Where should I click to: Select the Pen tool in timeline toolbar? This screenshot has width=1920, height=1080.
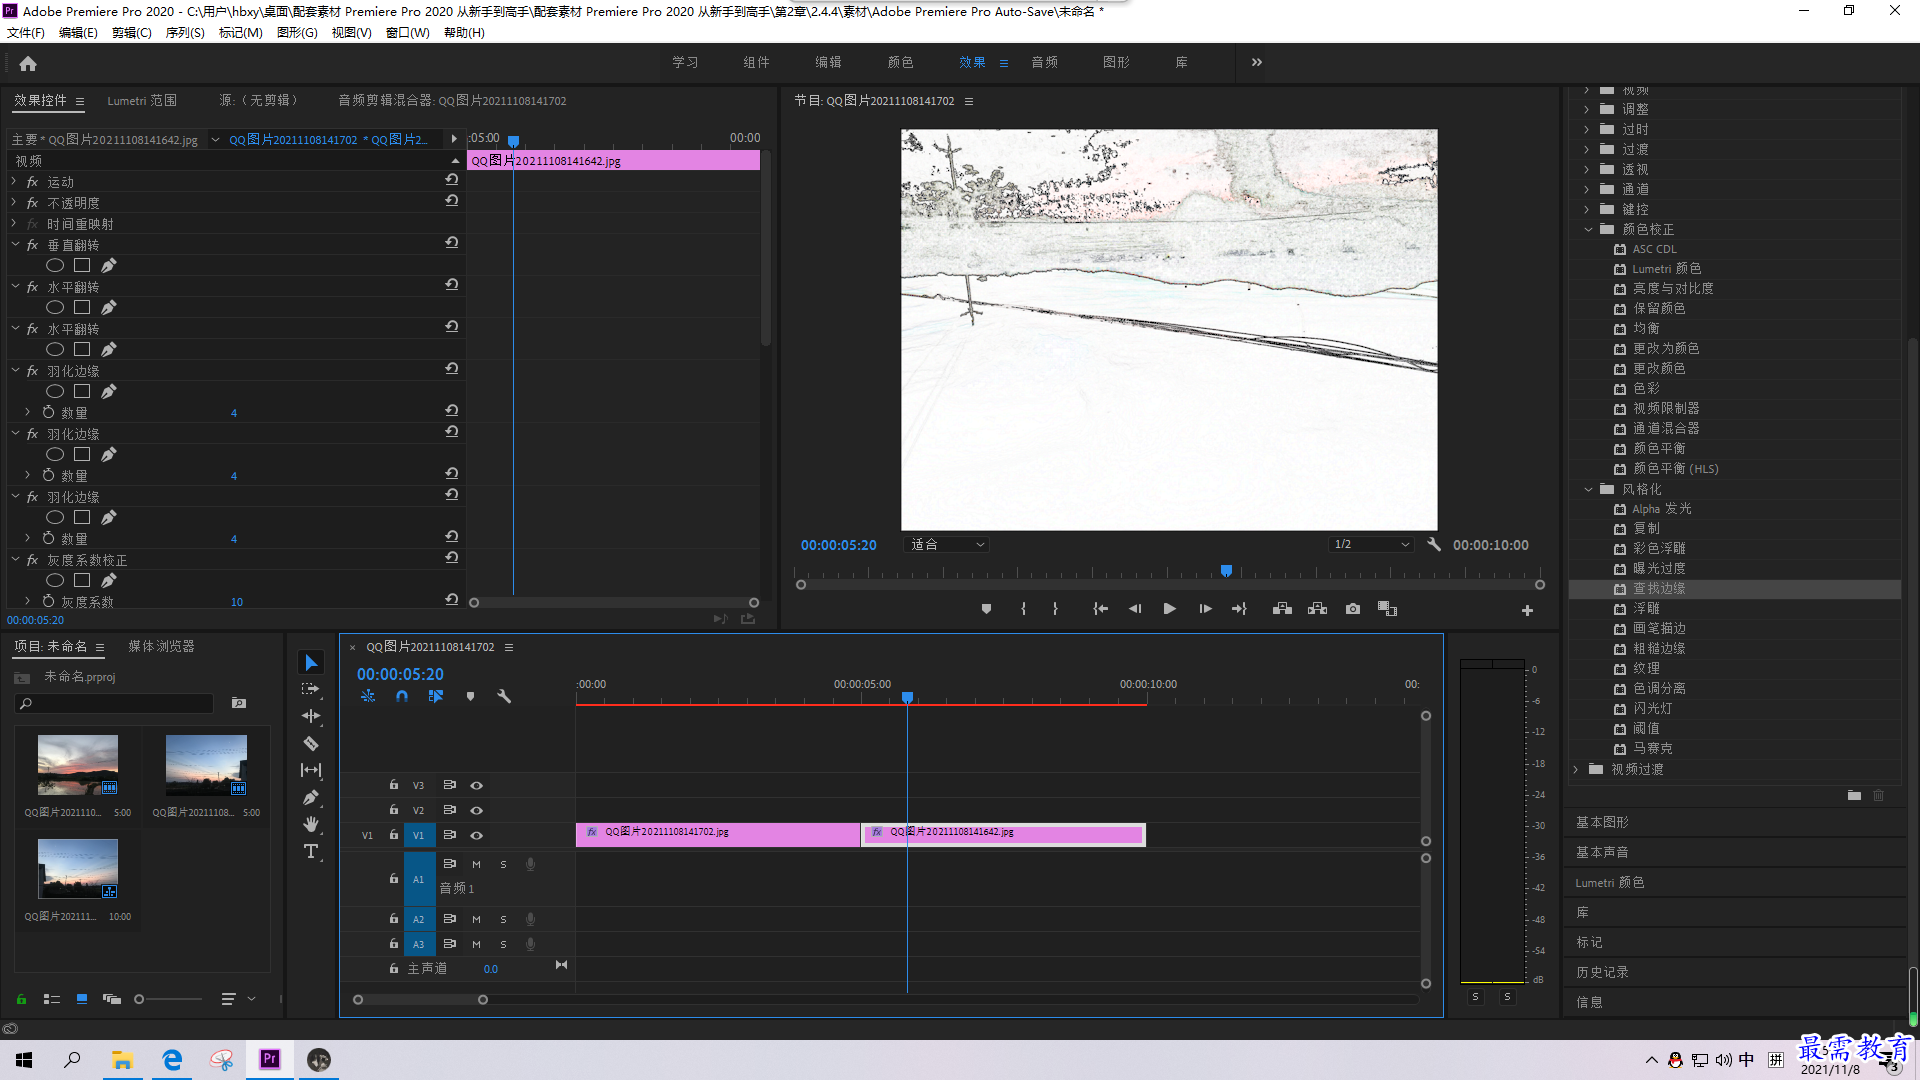(x=311, y=797)
